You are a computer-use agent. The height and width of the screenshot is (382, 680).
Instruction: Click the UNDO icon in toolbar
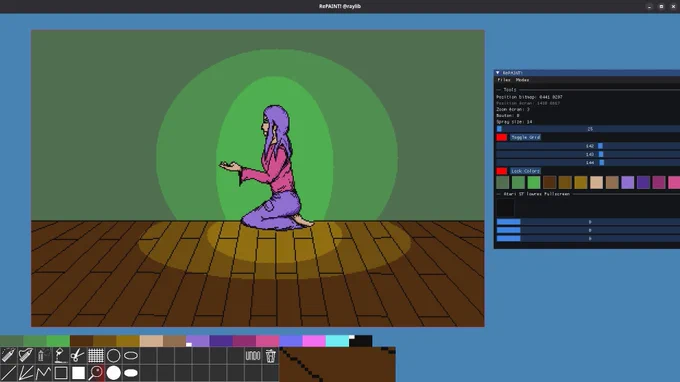[253, 356]
